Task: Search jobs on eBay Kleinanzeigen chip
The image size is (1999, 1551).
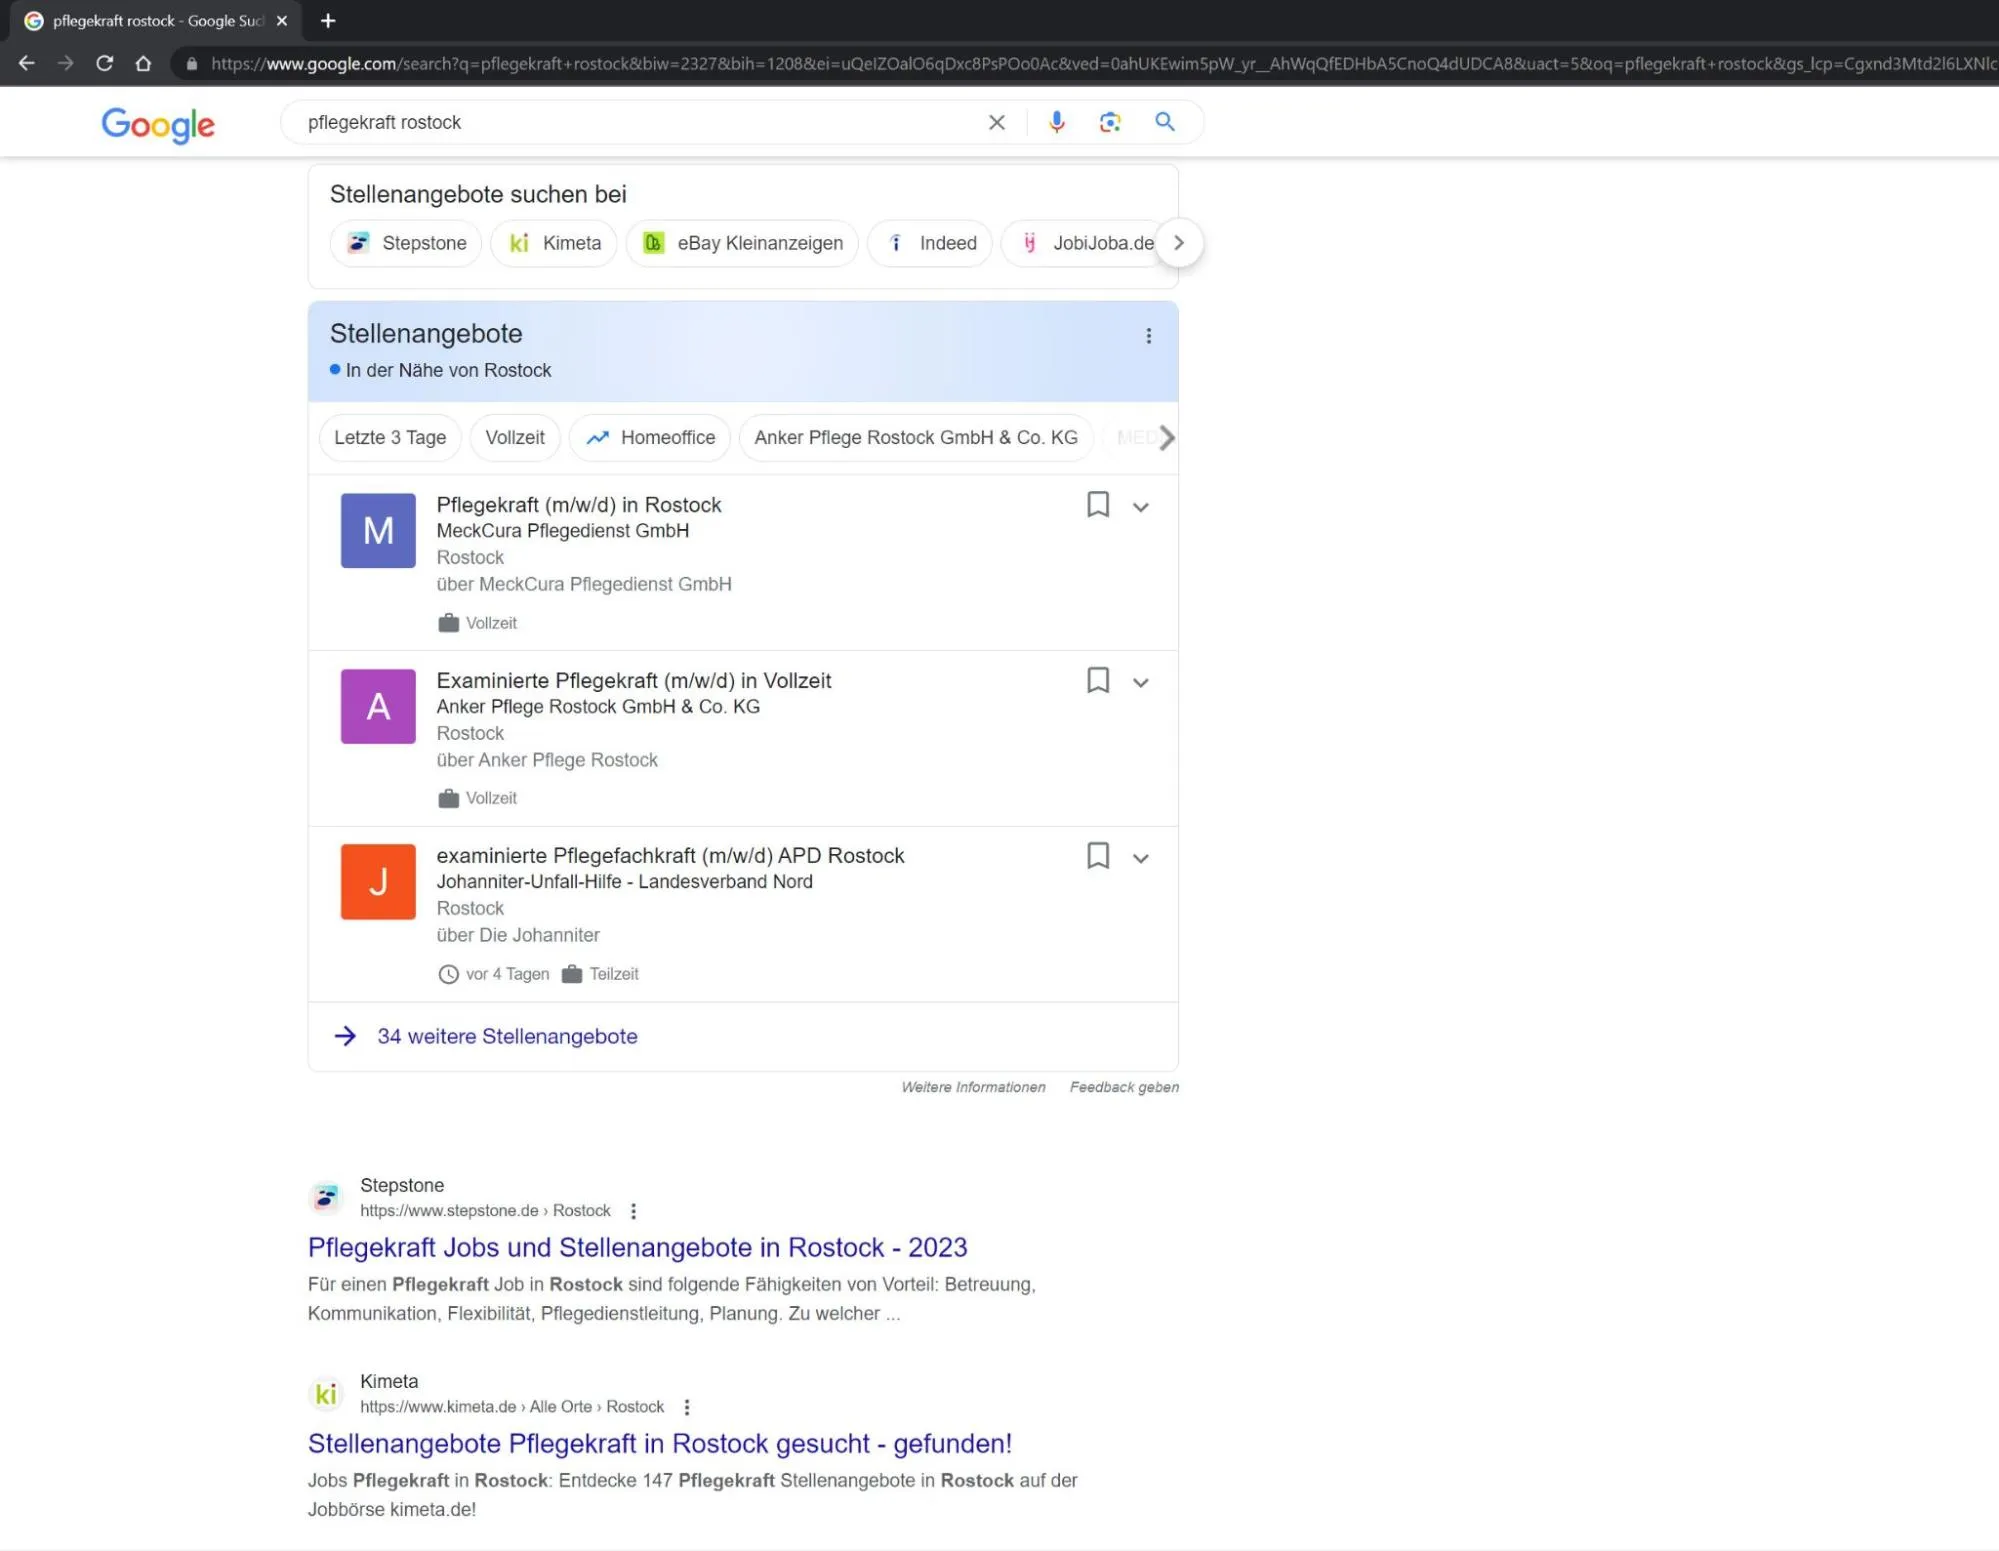Action: pyautogui.click(x=742, y=243)
